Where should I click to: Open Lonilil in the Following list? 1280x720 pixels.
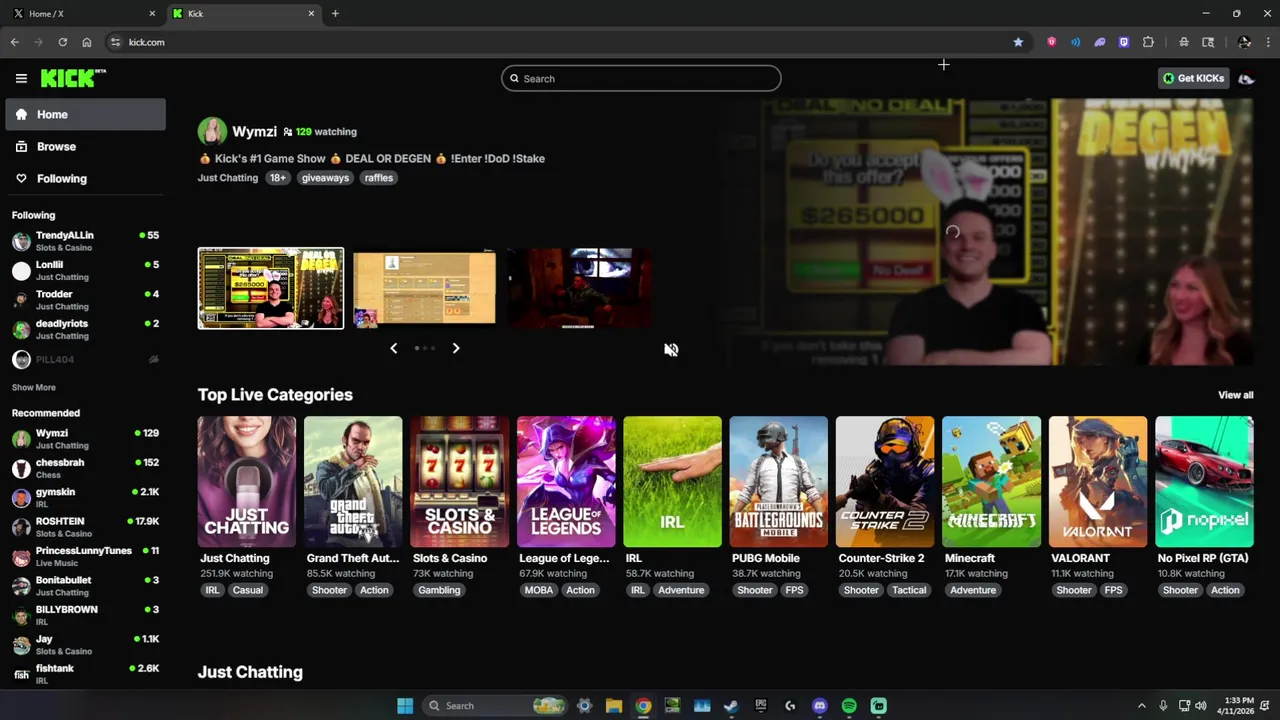85,270
